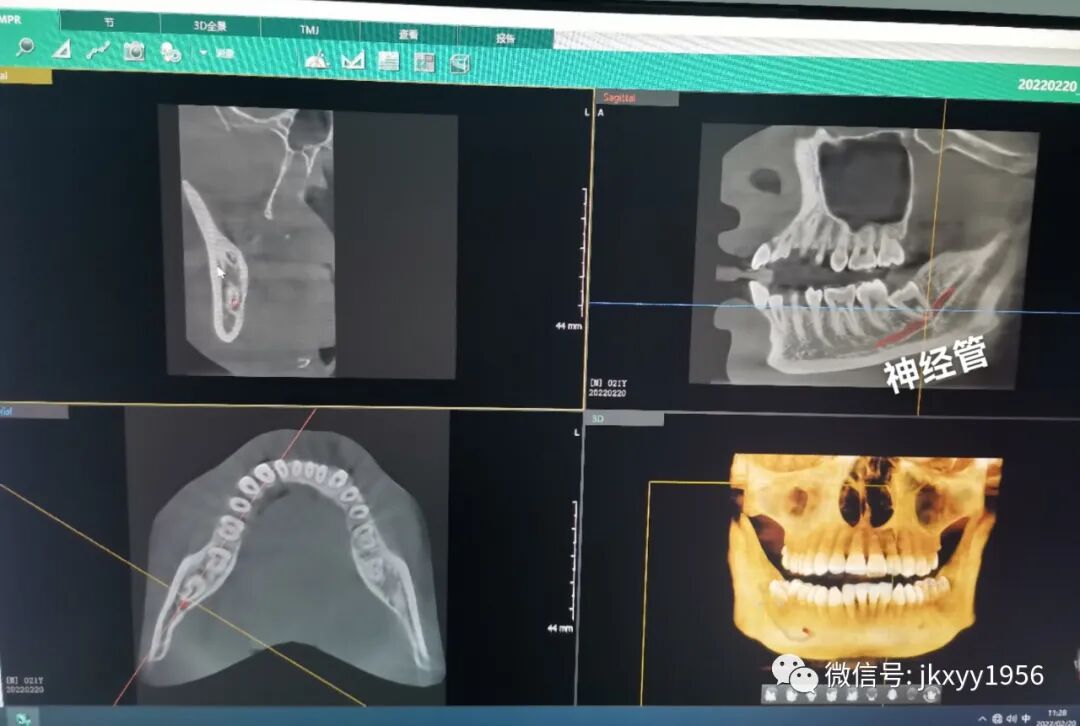Select the polyline curve measurement tool
This screenshot has width=1080, height=726.
click(98, 50)
